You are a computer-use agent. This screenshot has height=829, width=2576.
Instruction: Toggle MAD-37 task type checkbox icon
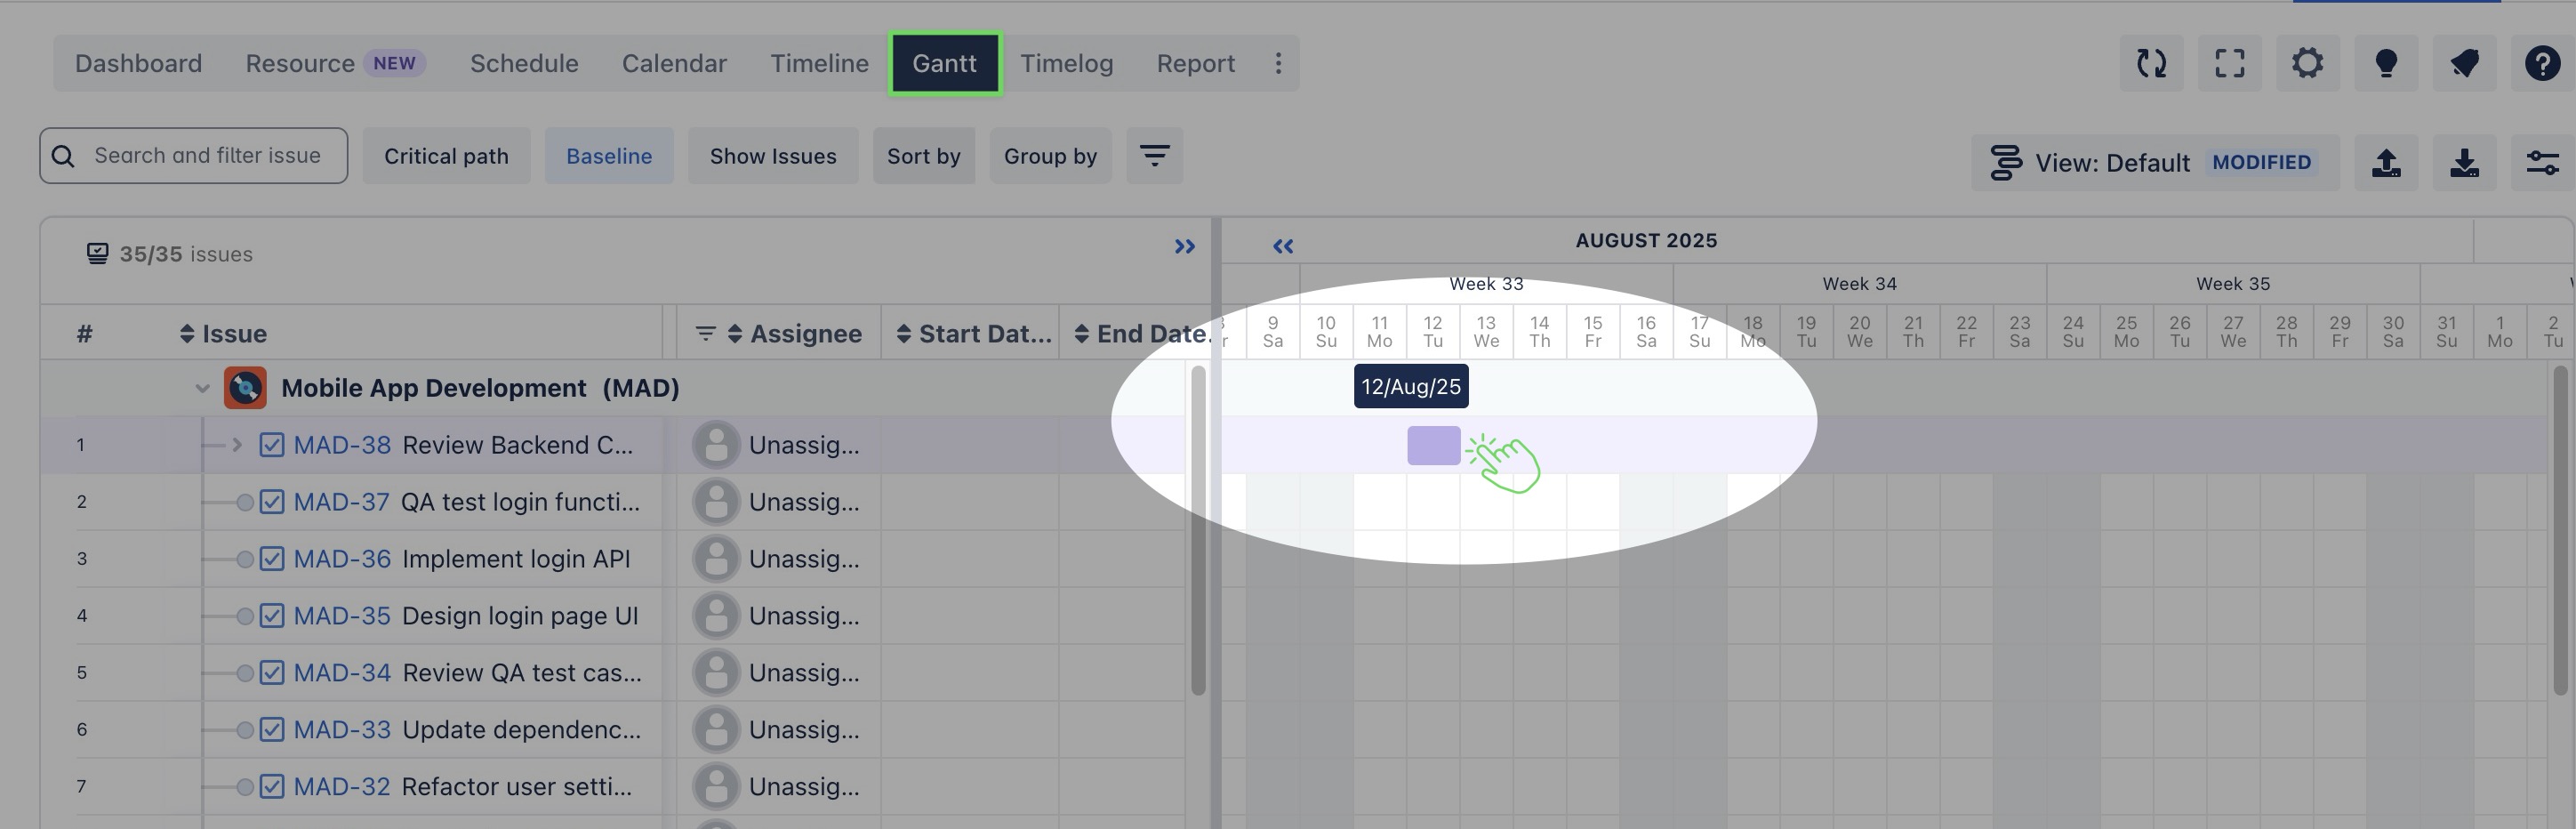tap(272, 502)
